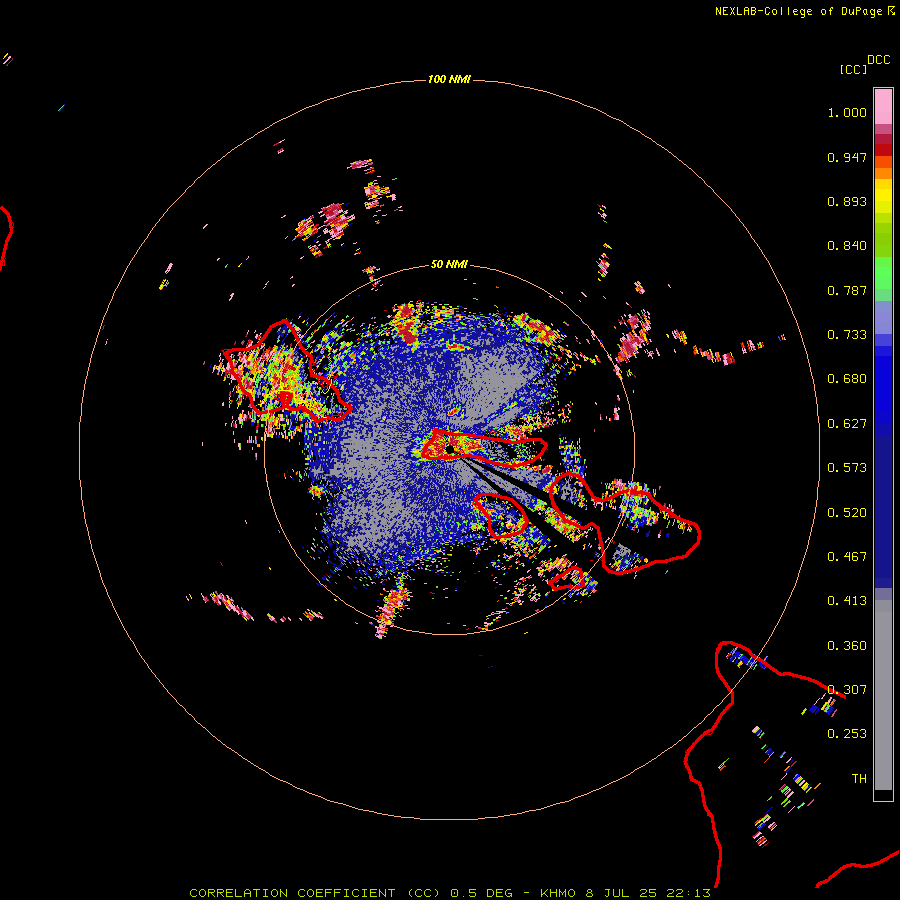Click the 0.947 scale value

coord(847,157)
